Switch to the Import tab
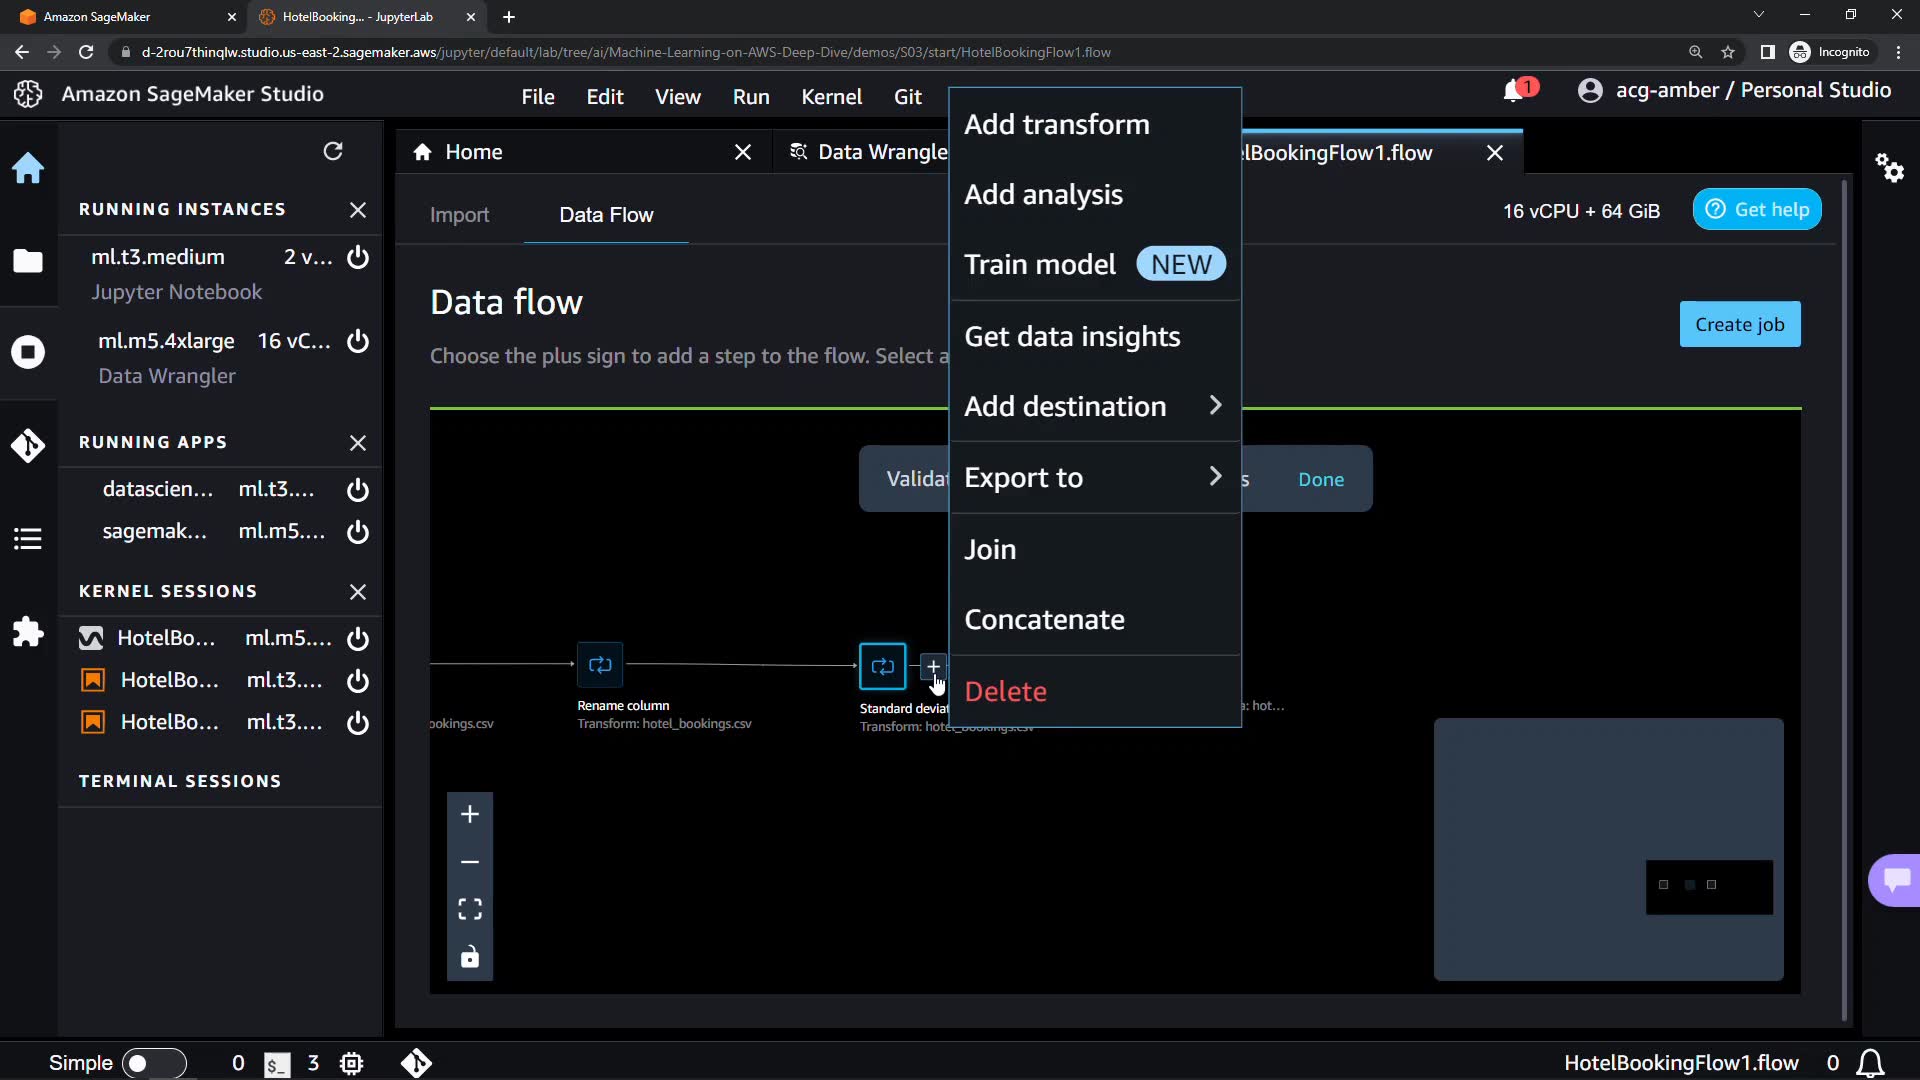The image size is (1920, 1080). pyautogui.click(x=459, y=215)
